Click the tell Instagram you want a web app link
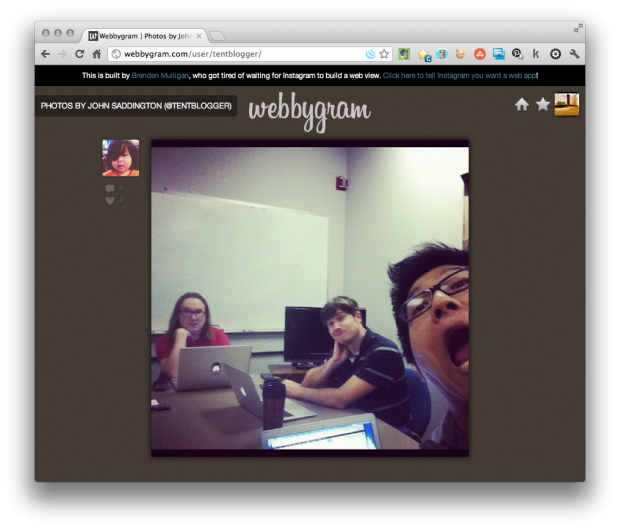The width and height of the screenshot is (620, 530). click(459, 76)
